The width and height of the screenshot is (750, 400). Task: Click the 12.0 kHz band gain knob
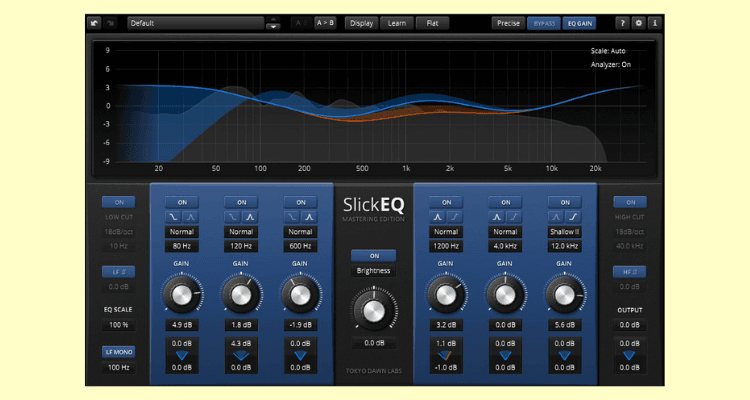(x=564, y=295)
